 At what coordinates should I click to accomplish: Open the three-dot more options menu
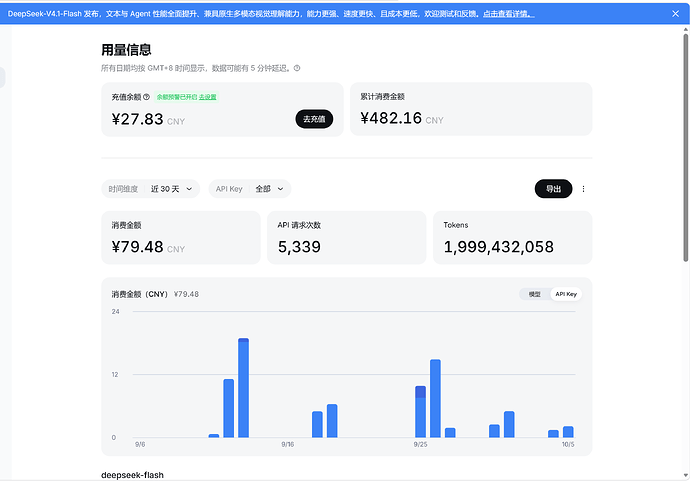[584, 189]
